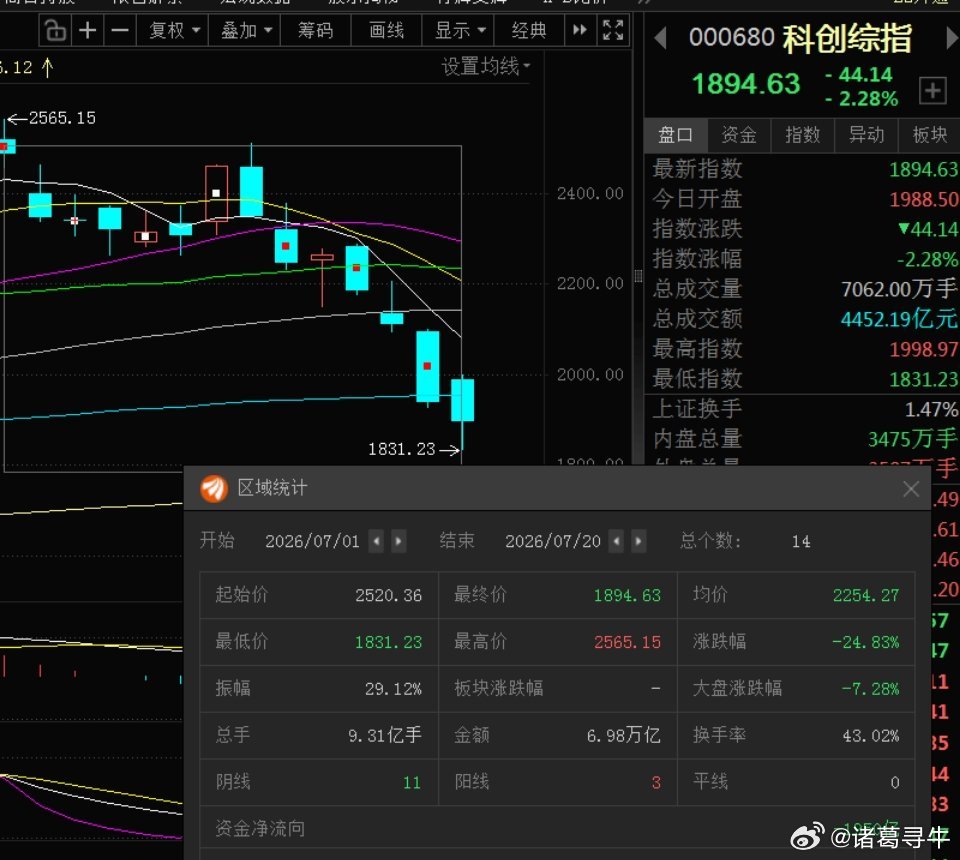This screenshot has height=860, width=960.
Task: Click 资金净流向 row label
Action: (x=260, y=828)
